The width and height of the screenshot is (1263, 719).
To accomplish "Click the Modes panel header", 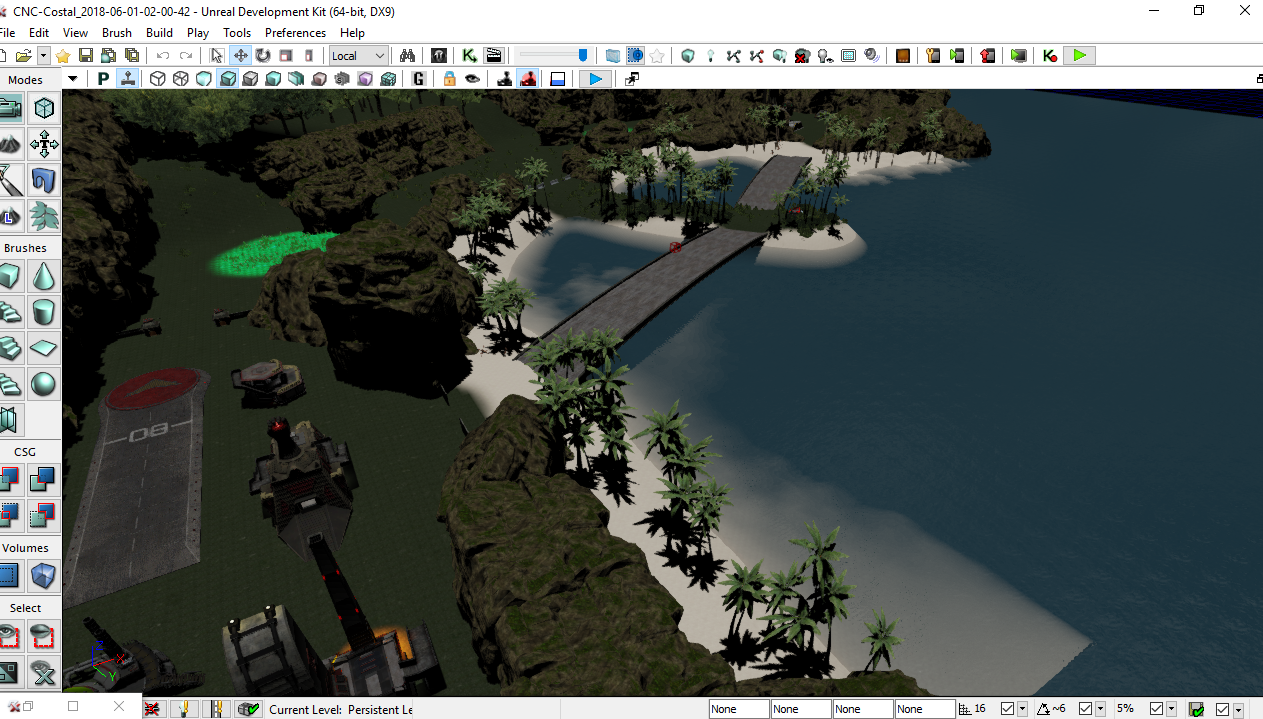I will (x=26, y=79).
